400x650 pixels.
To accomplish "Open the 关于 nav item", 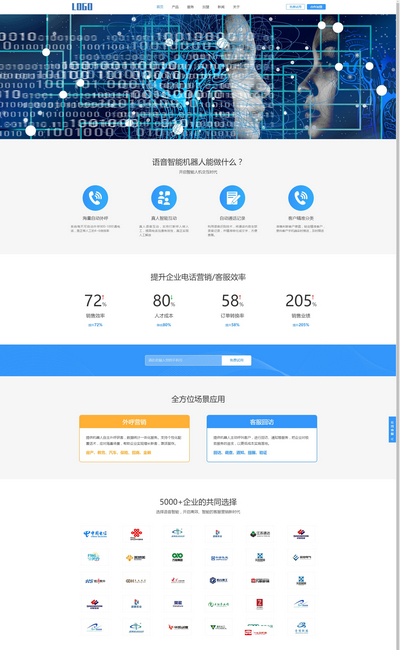I will pos(236,7).
